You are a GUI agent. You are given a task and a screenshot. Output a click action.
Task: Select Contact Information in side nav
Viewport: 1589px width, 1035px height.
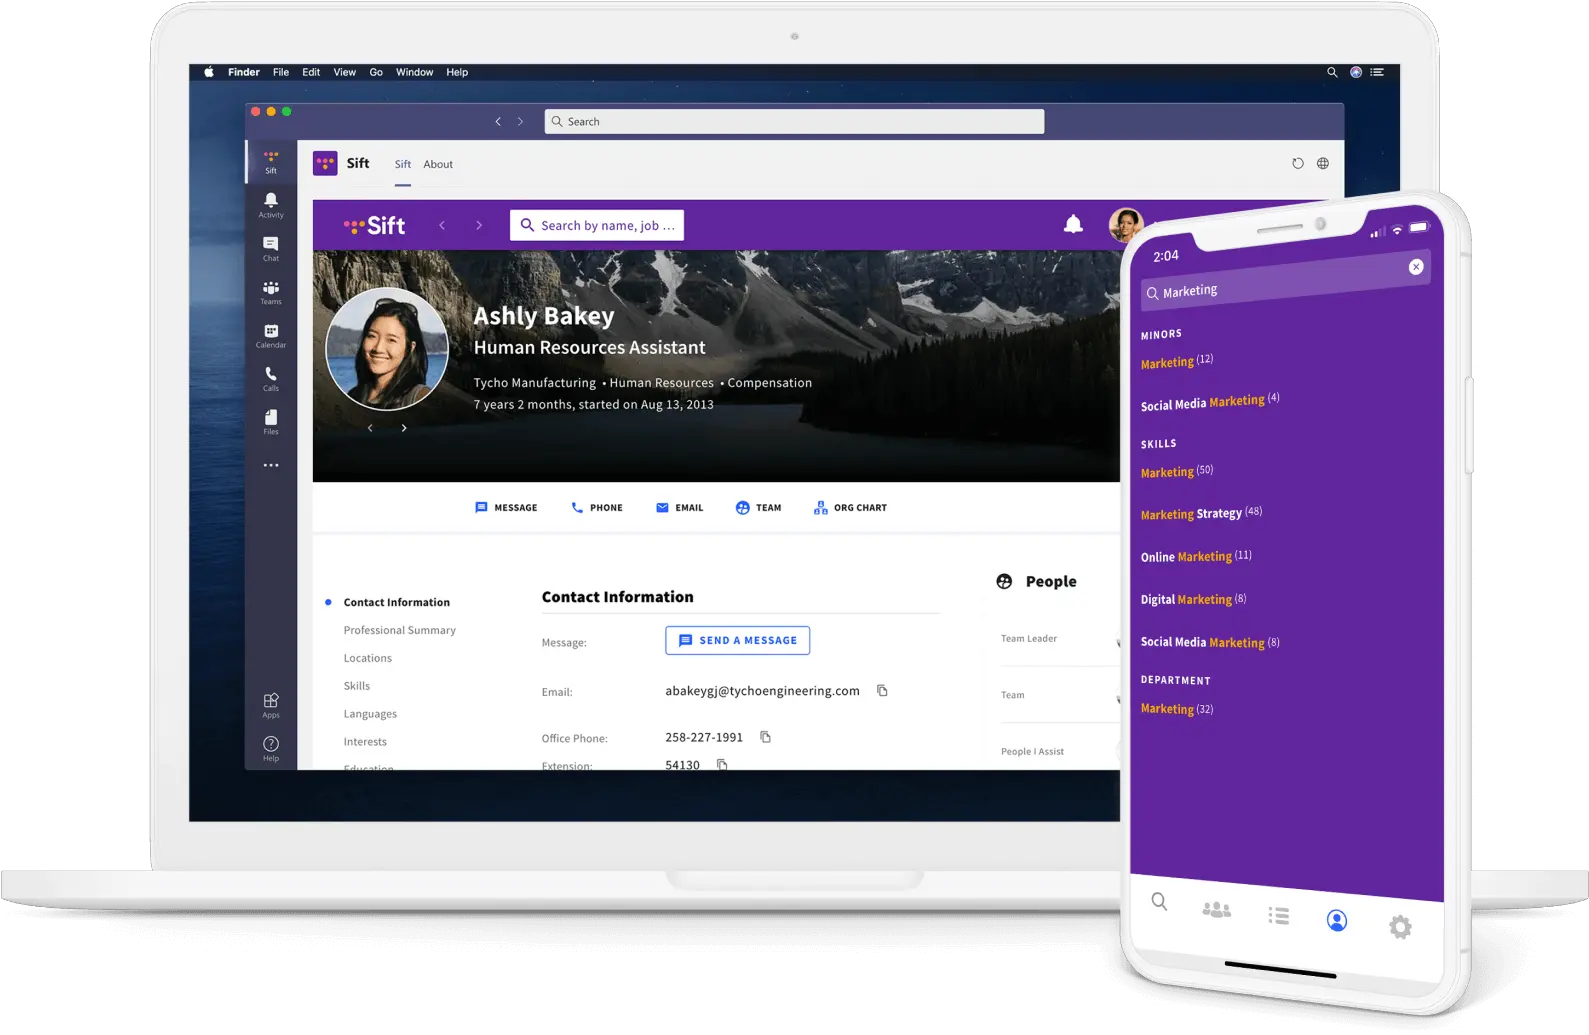(x=397, y=602)
